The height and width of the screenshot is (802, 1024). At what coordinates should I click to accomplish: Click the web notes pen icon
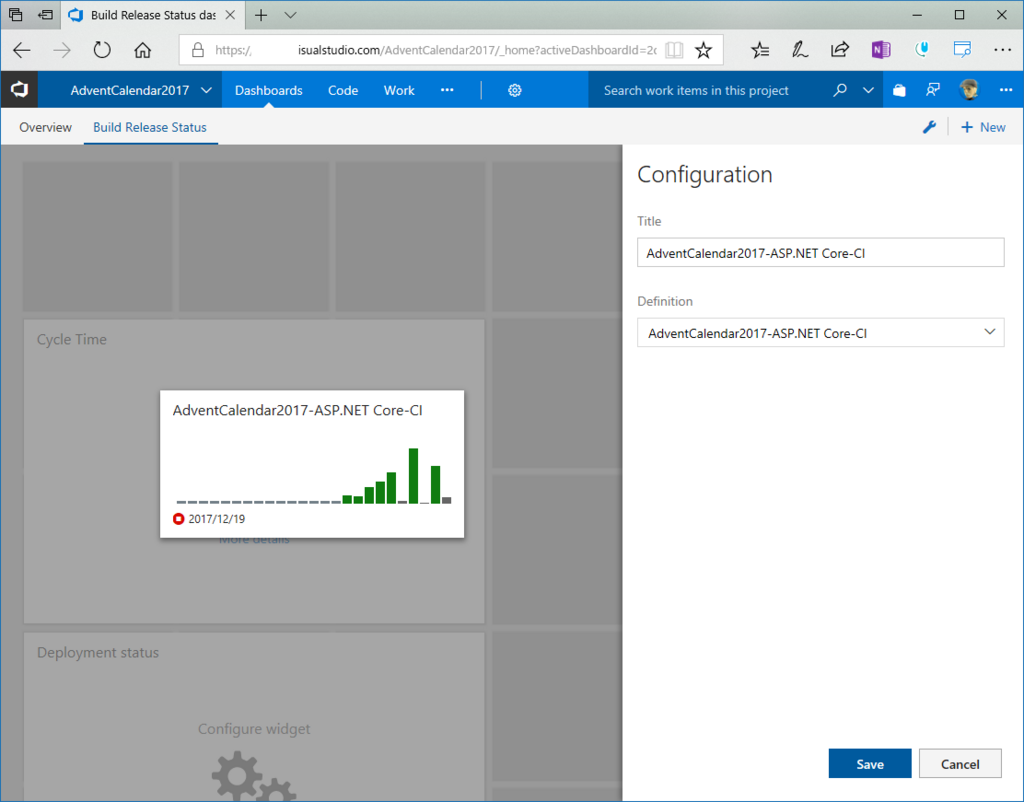click(800, 50)
